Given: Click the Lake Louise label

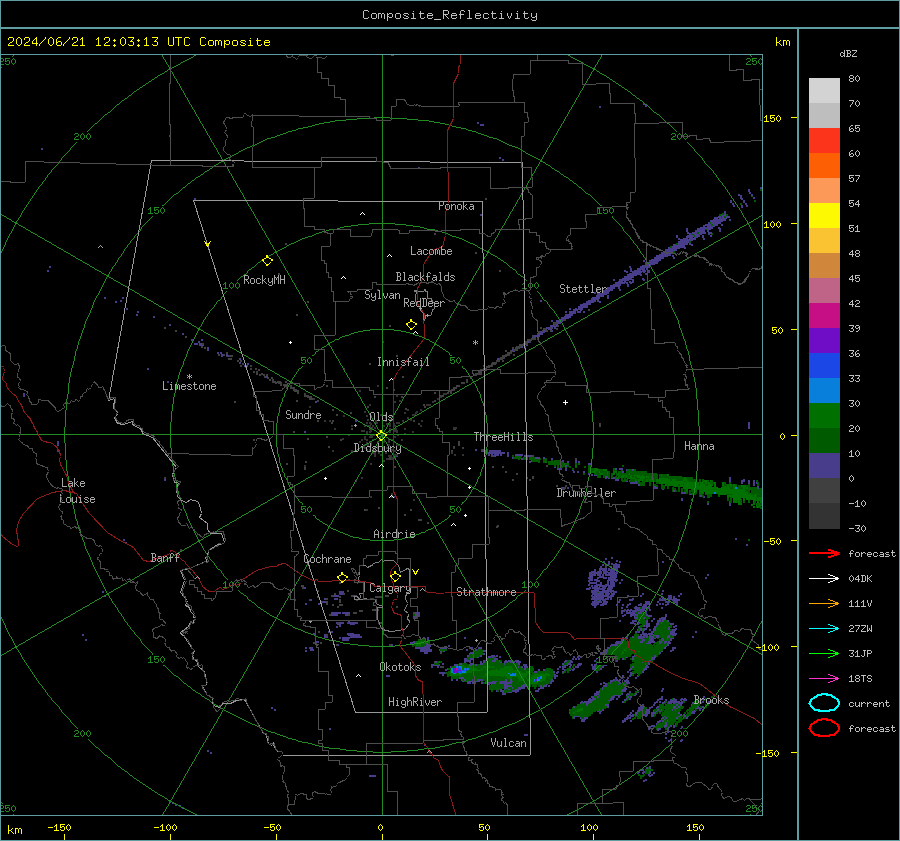Looking at the screenshot, I should [x=77, y=491].
